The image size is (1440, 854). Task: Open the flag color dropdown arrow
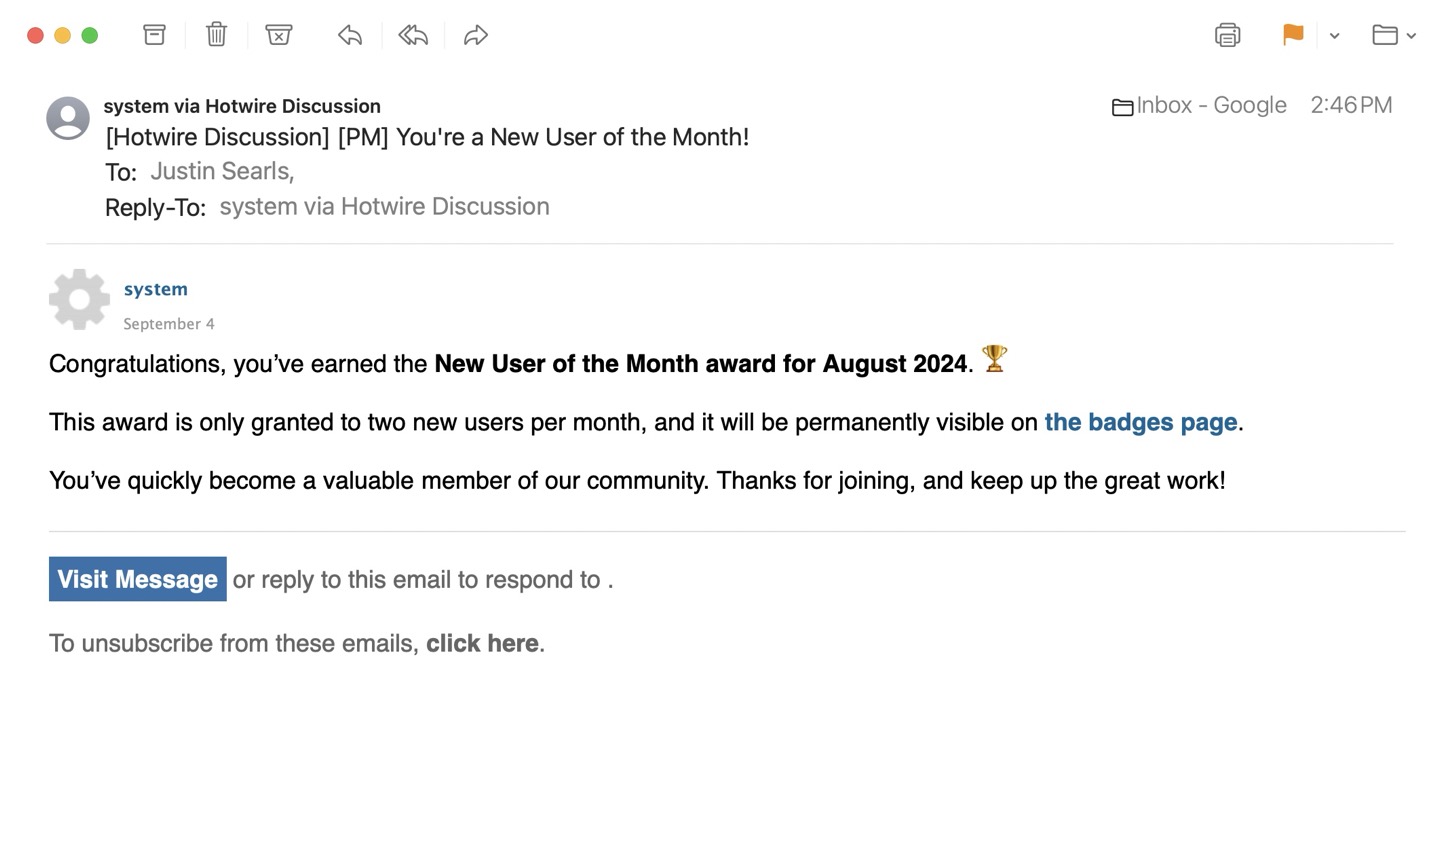point(1334,36)
